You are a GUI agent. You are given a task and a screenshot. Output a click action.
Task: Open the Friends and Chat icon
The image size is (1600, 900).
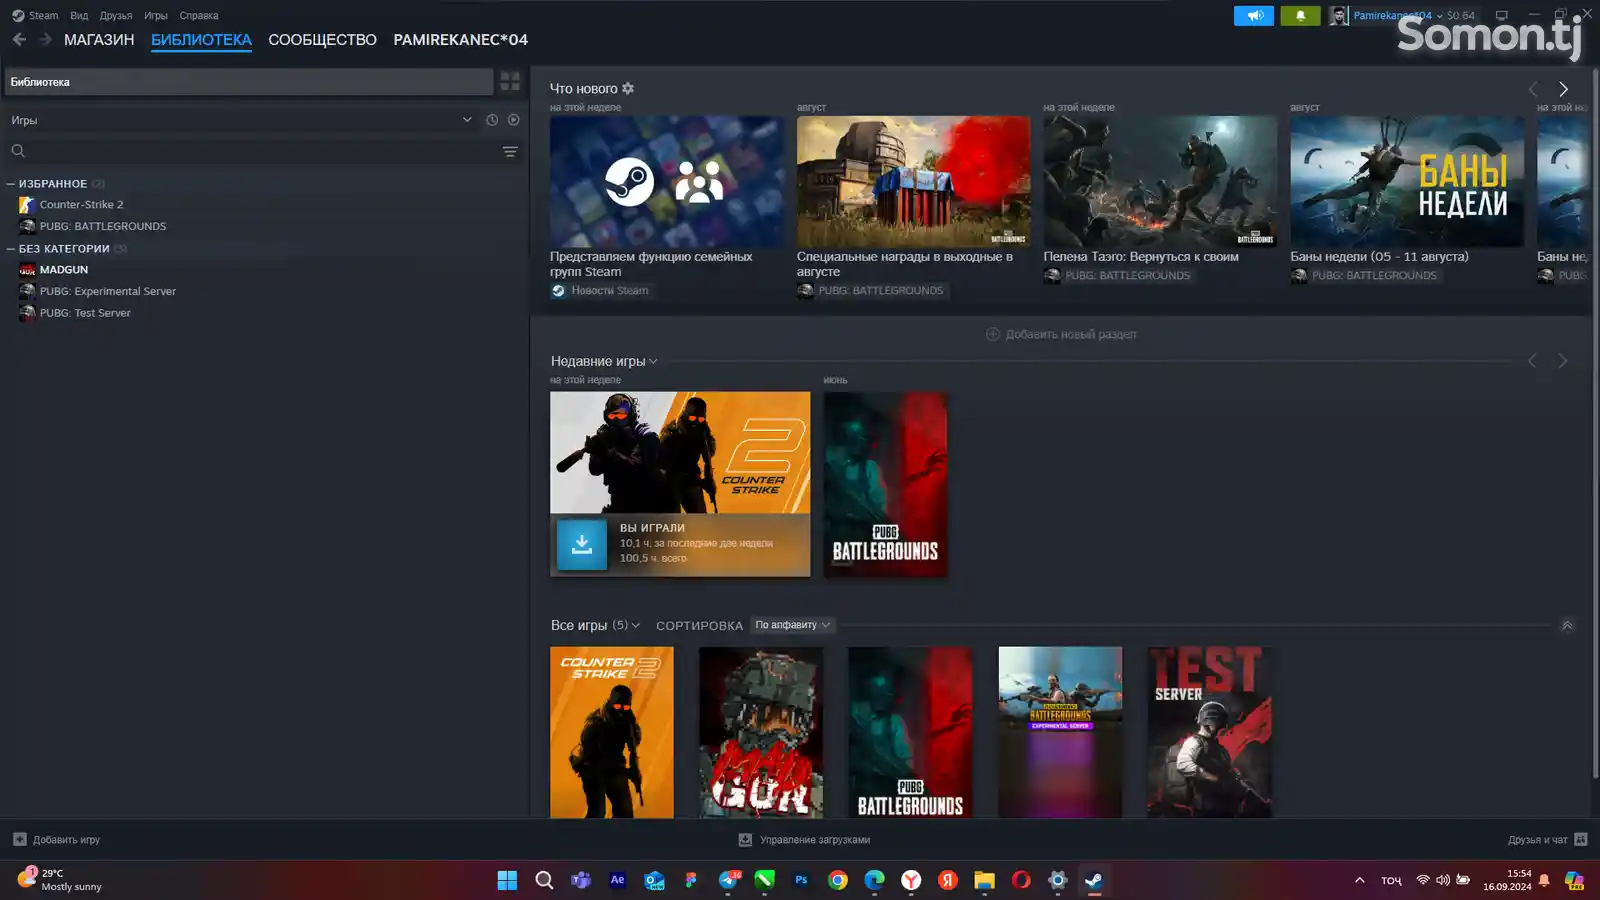coord(1581,840)
